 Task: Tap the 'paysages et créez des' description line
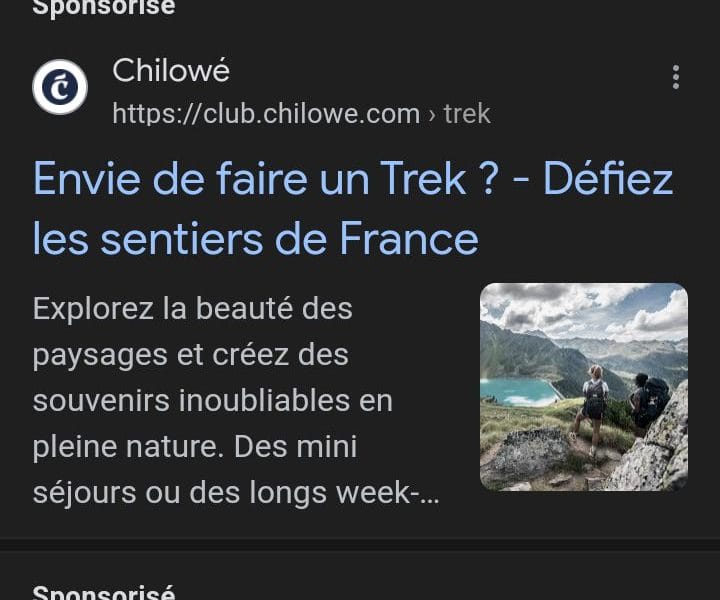tap(191, 356)
